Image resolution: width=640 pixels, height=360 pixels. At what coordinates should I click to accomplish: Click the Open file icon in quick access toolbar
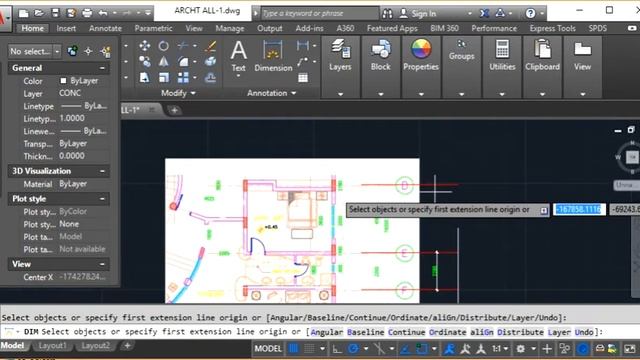coord(39,13)
